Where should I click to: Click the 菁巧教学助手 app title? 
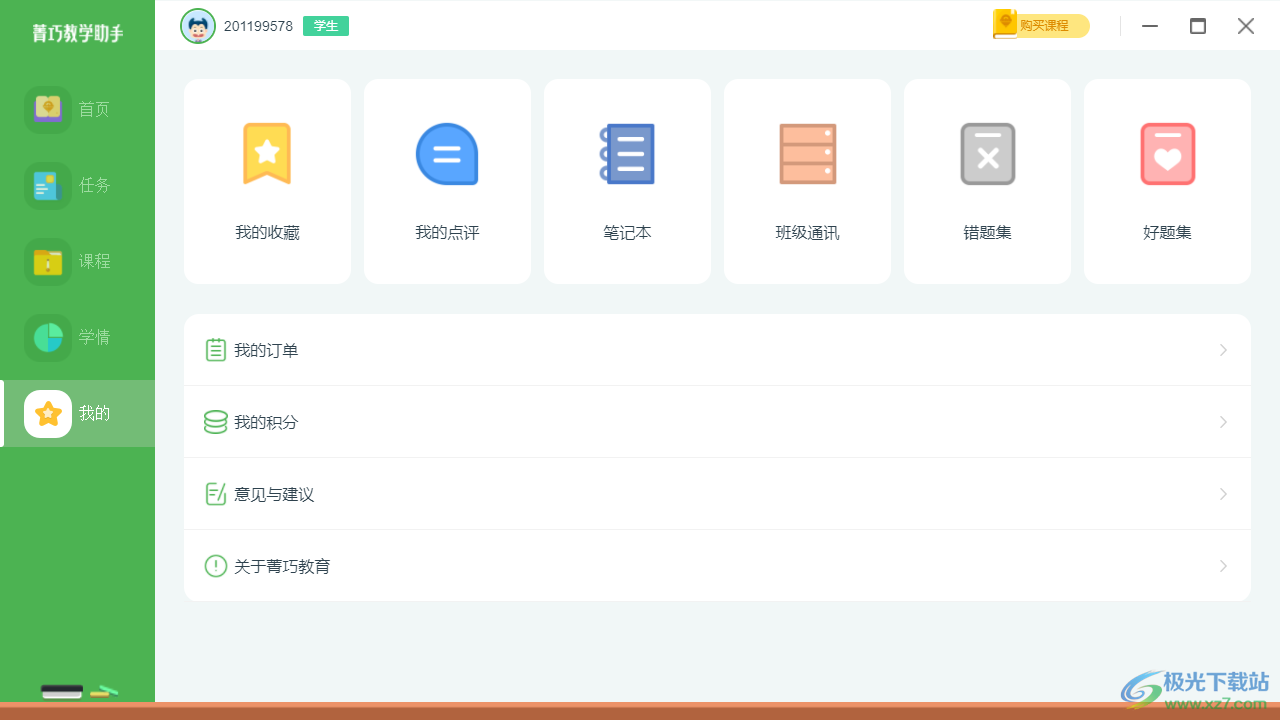click(77, 33)
